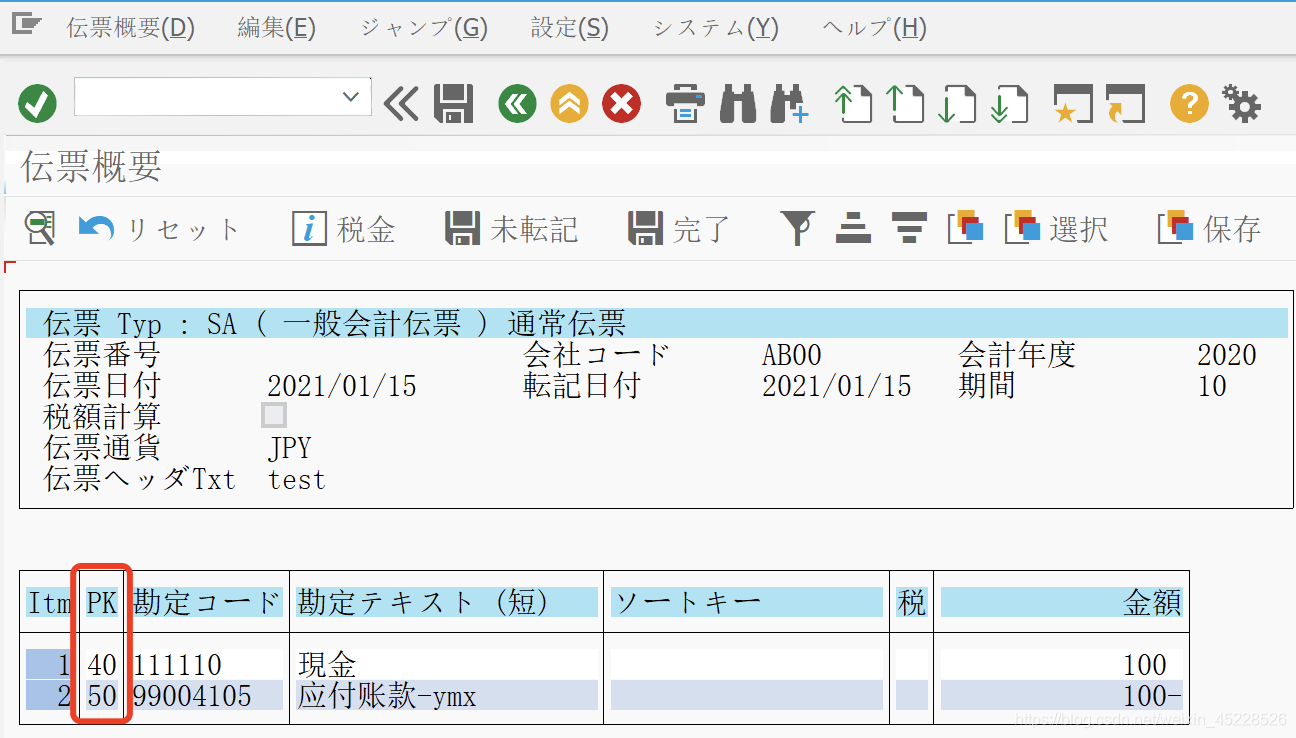Click the 勘定テキスト (短) column header
The height and width of the screenshot is (738, 1296).
[447, 602]
